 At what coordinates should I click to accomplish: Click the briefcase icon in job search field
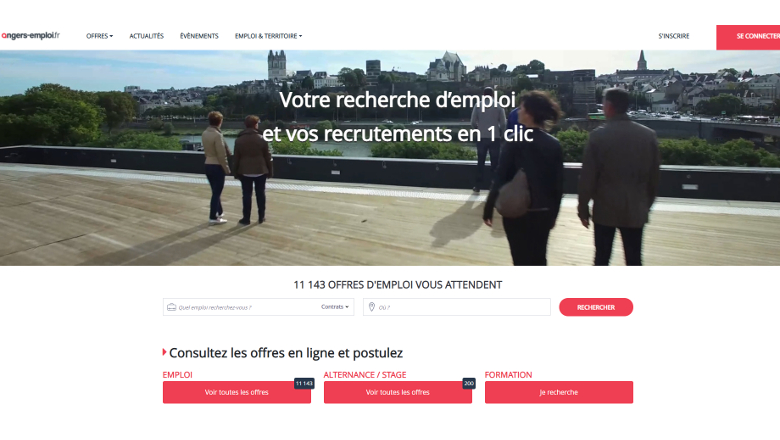(x=172, y=307)
